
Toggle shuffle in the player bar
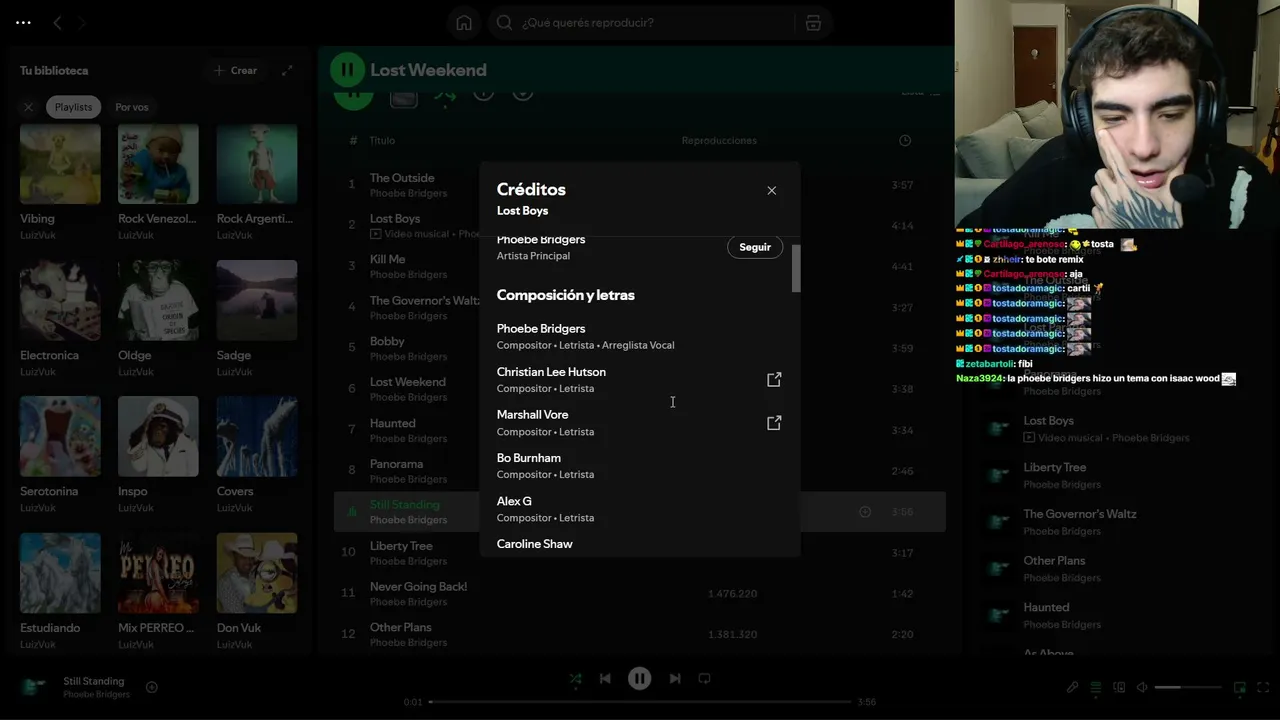[575, 678]
